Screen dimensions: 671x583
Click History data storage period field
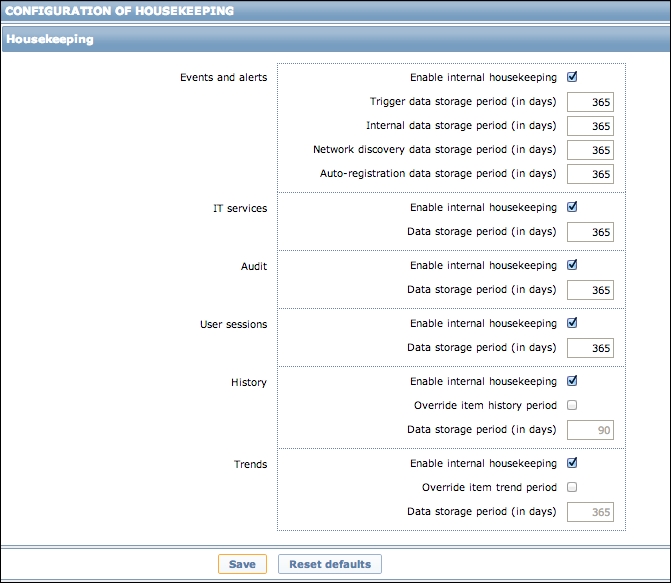pos(590,430)
